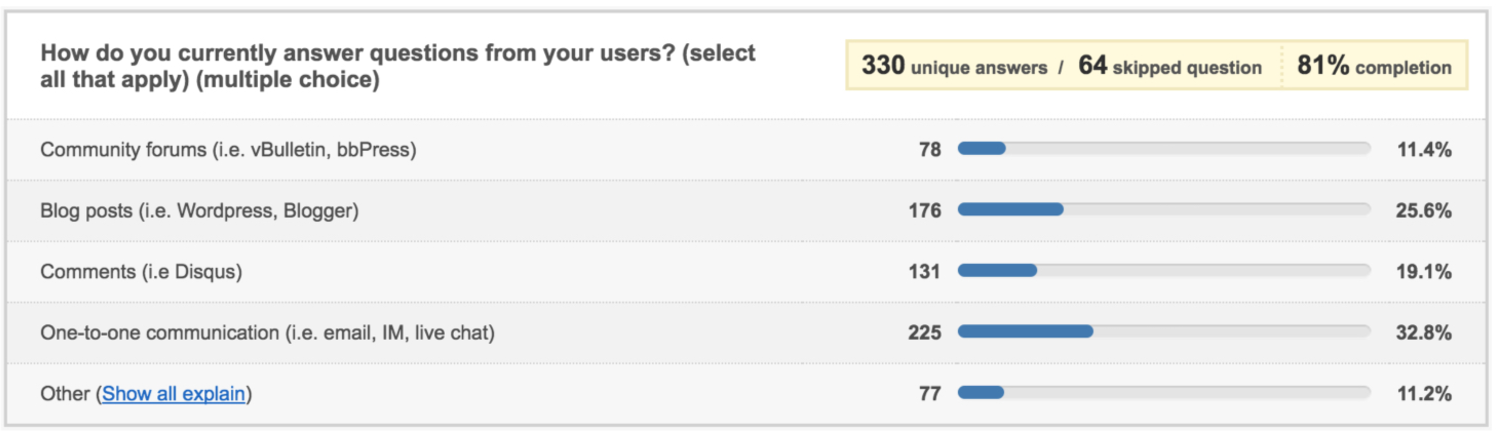This screenshot has height=438, width=1496.
Task: Open the Show all explain link
Action: 174,394
